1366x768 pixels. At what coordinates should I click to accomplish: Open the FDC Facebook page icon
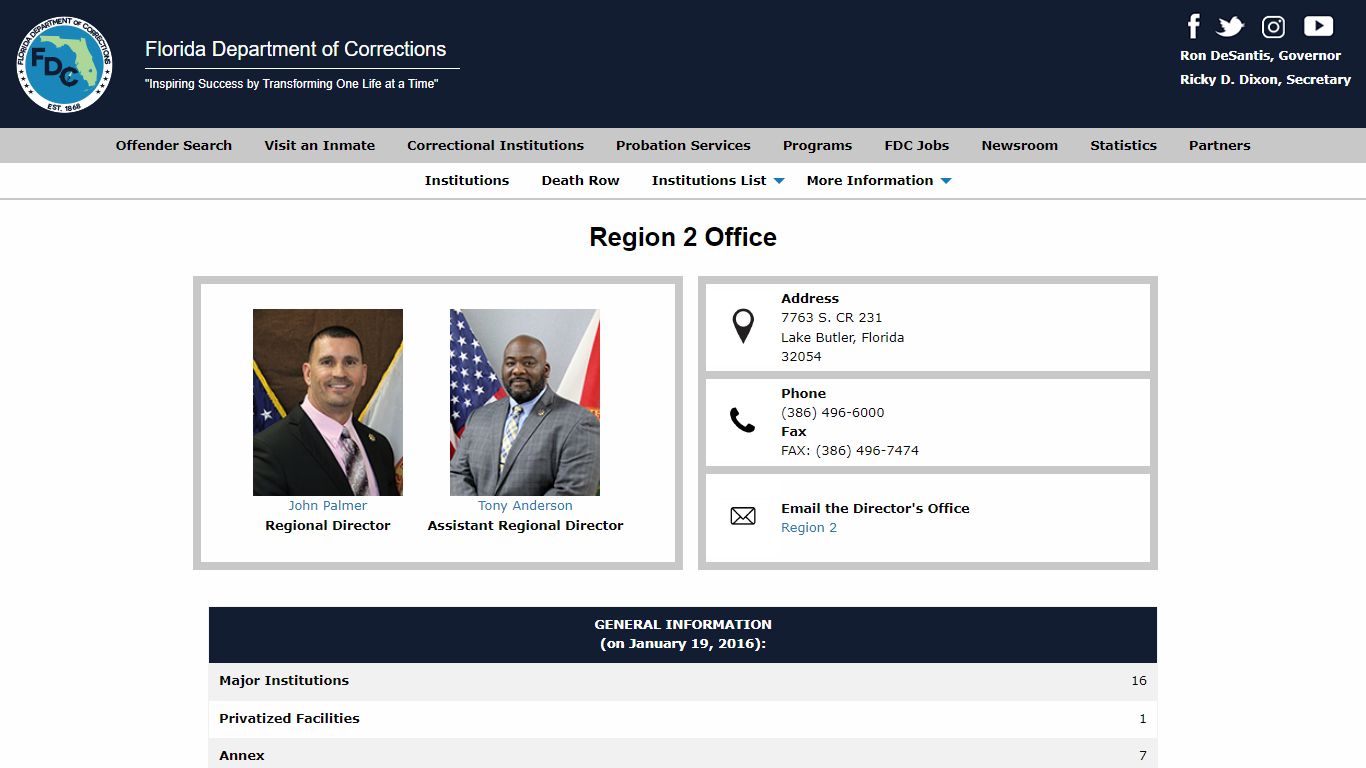(x=1193, y=26)
